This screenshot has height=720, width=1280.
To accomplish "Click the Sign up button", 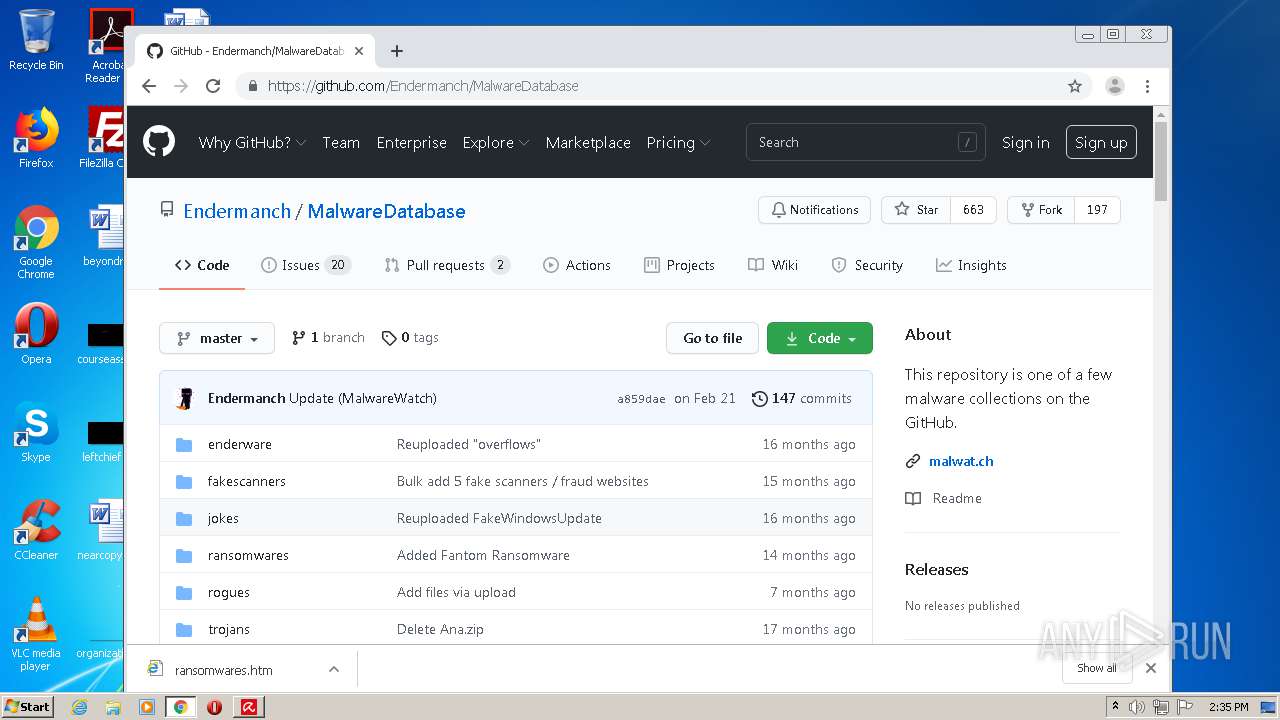I will point(1101,142).
